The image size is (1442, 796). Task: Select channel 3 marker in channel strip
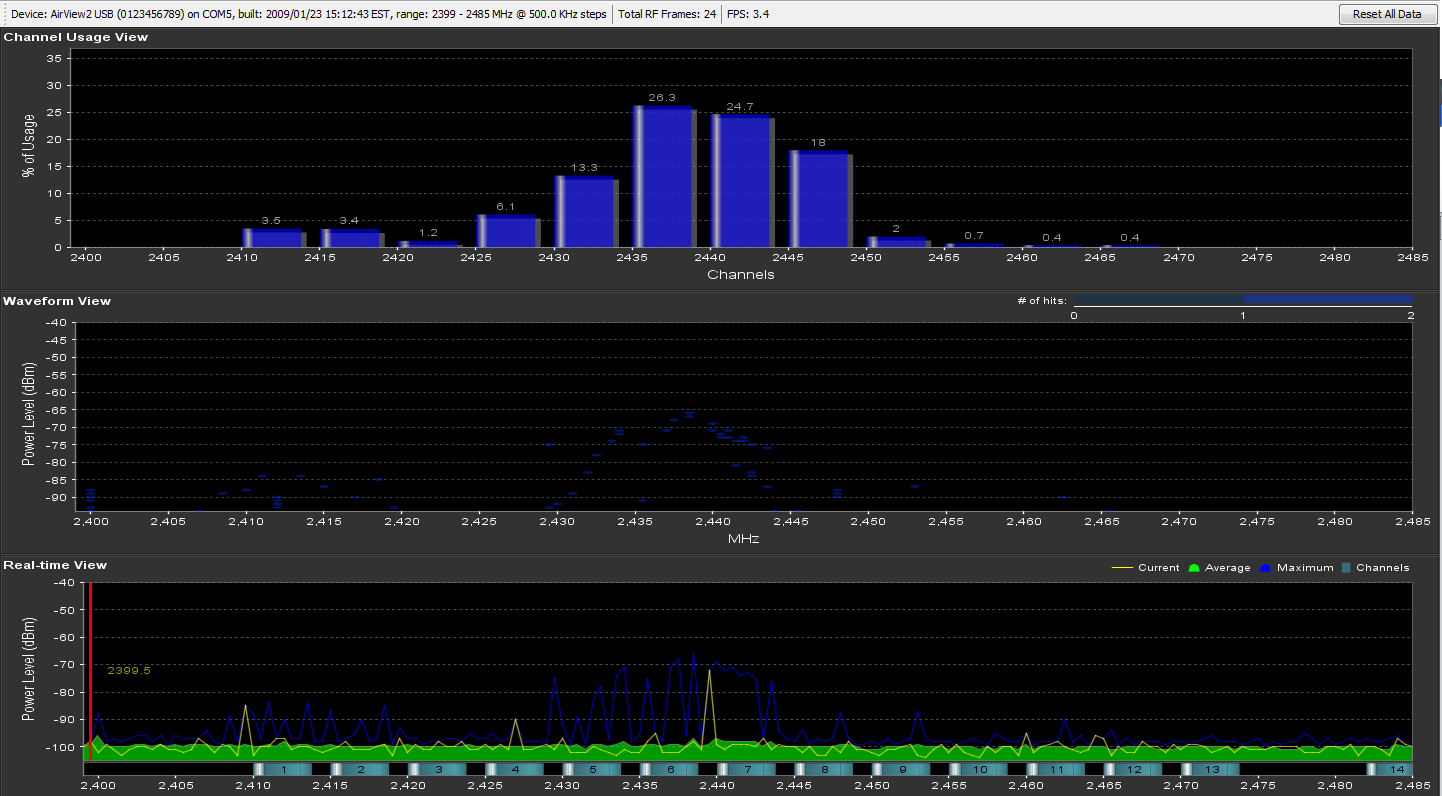coord(436,769)
